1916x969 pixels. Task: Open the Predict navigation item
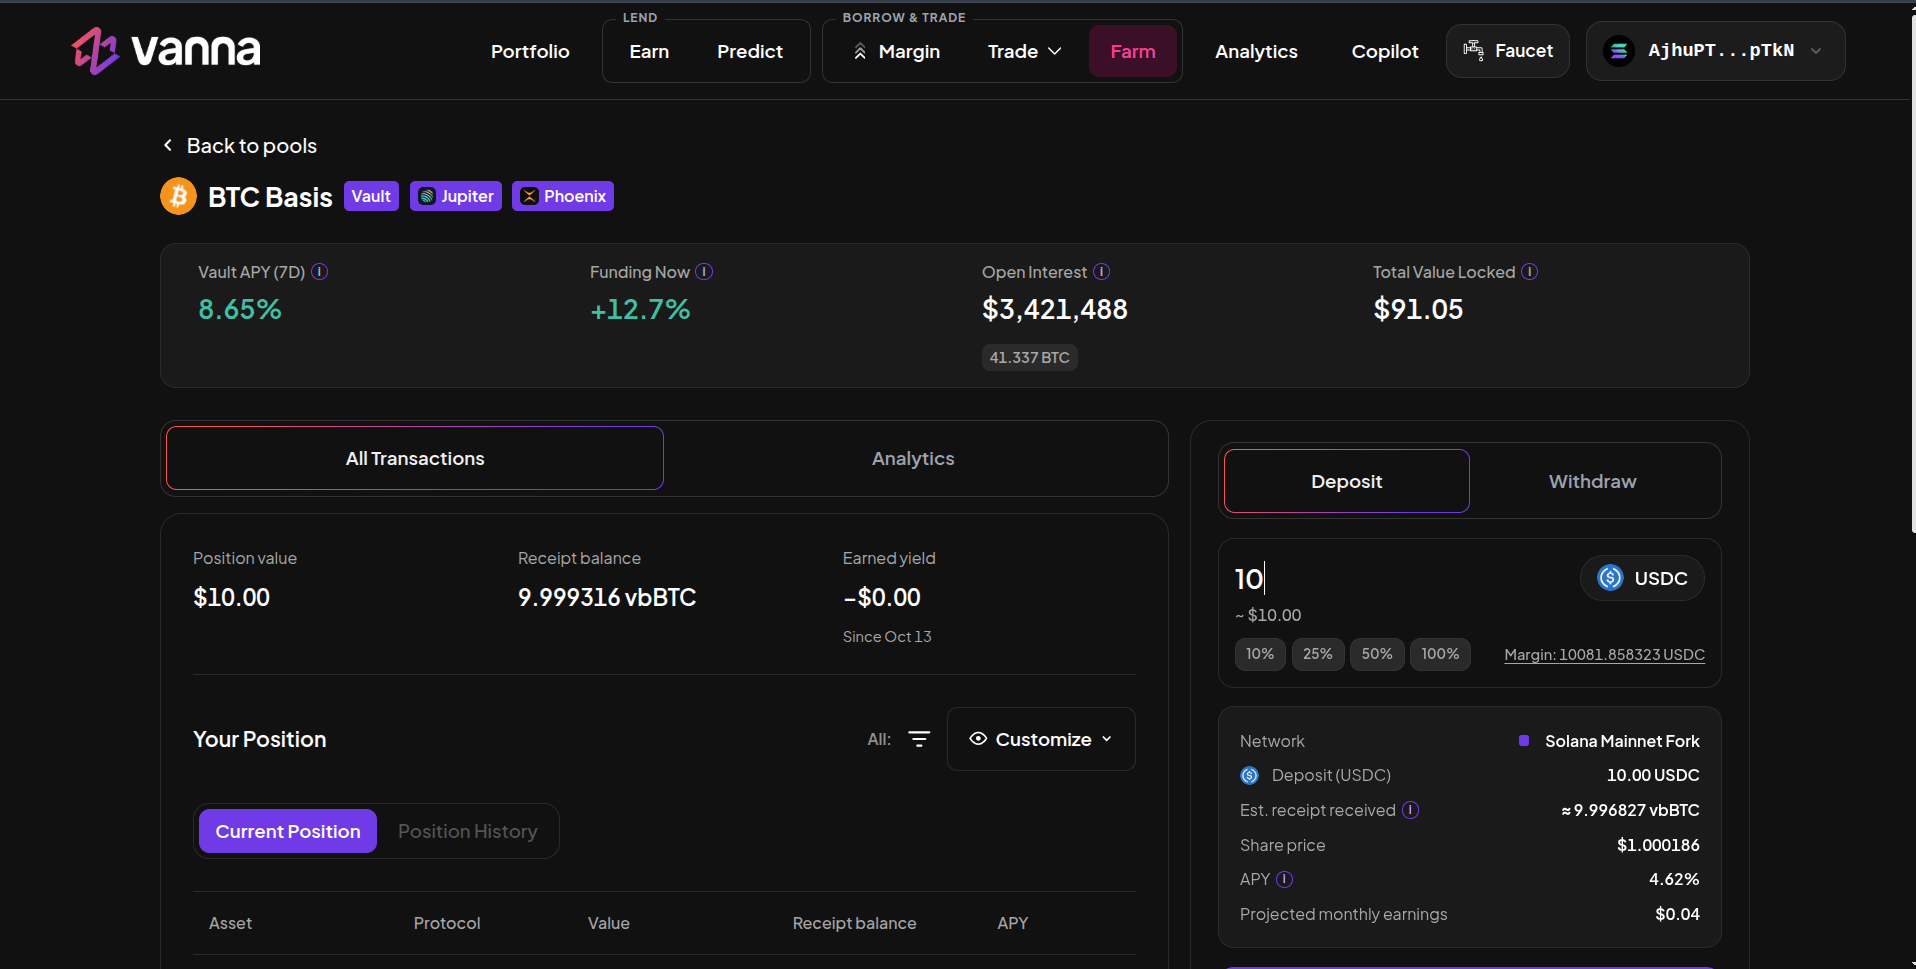tap(750, 51)
